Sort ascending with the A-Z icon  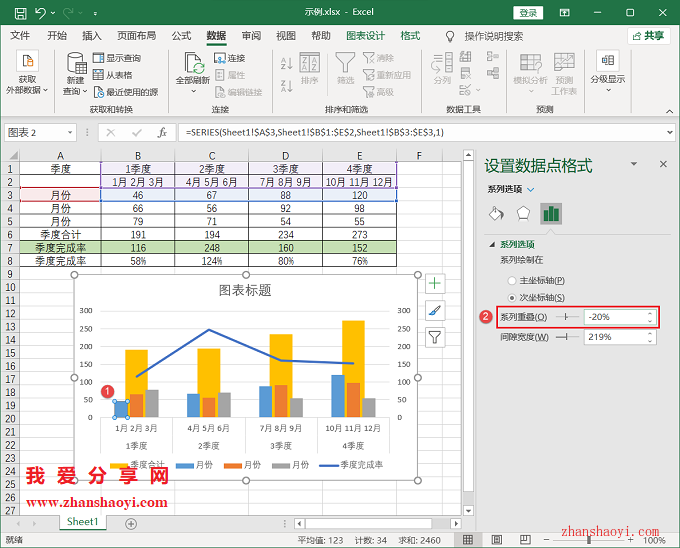point(287,64)
